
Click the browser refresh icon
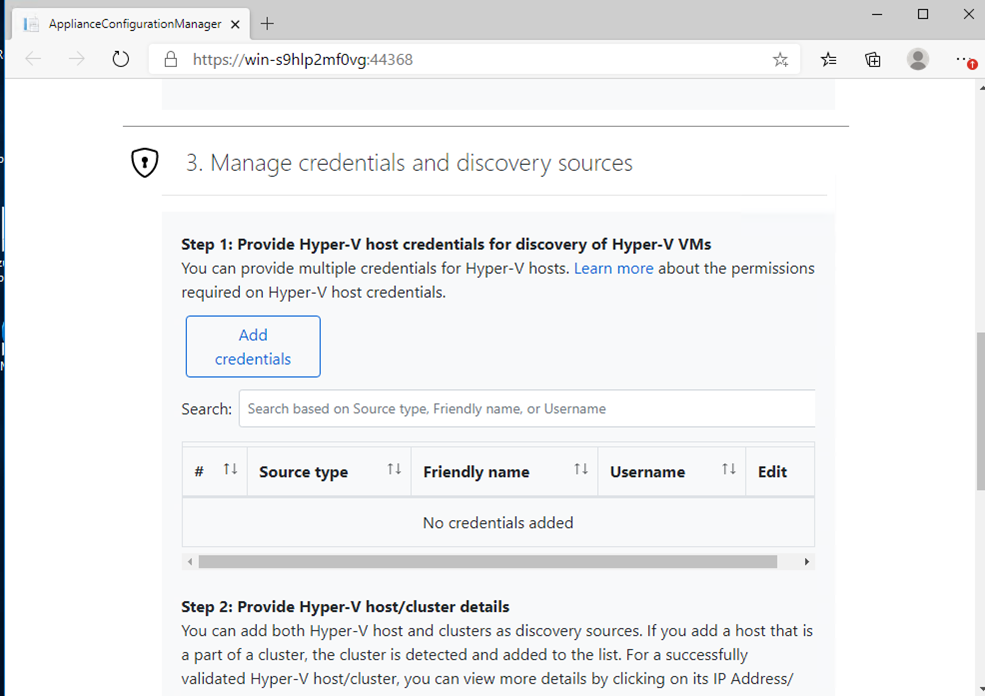(x=121, y=59)
